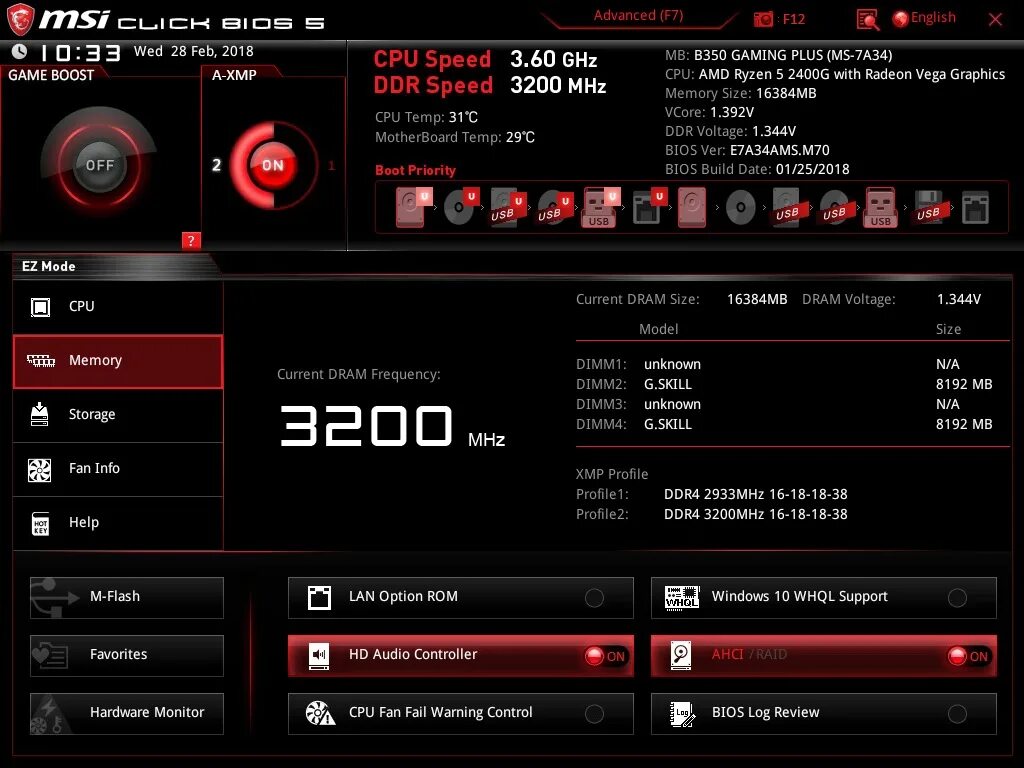The height and width of the screenshot is (768, 1024).
Task: Click the DIMM1 unknown memory row
Action: click(x=784, y=364)
